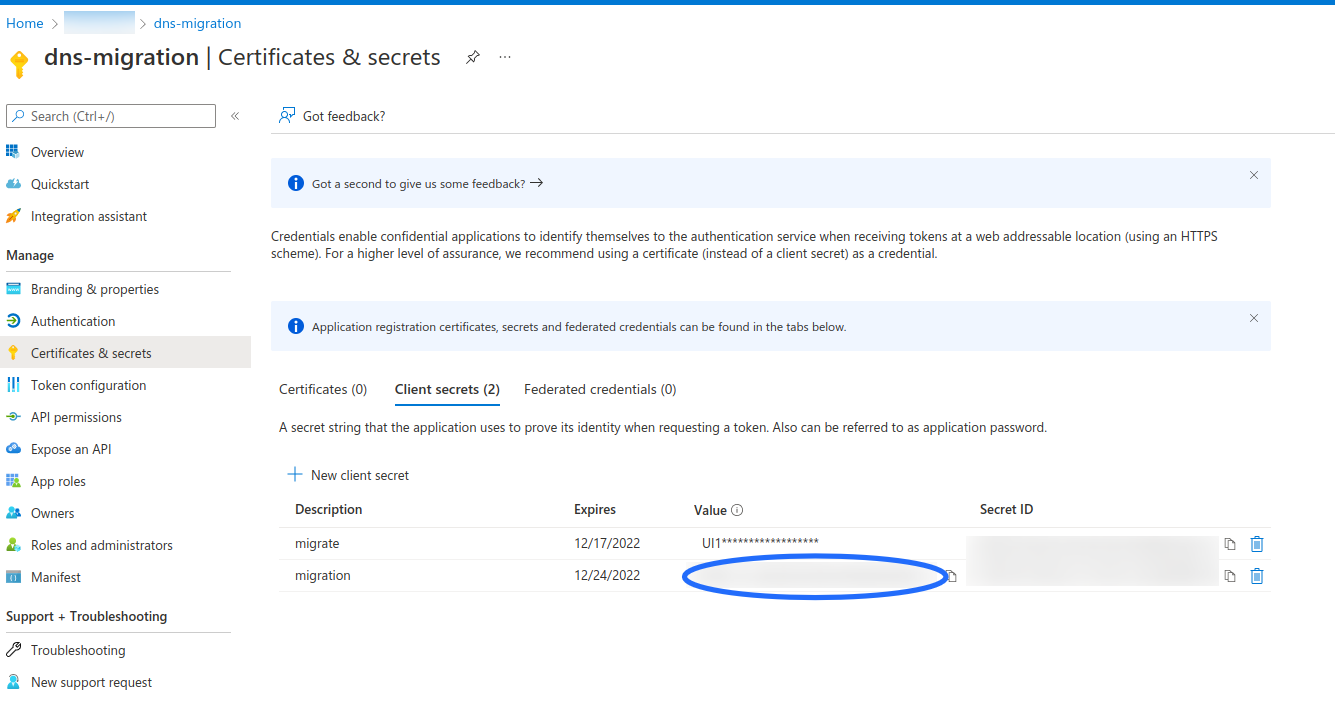This screenshot has height=721, width=1335.
Task: Copy the migration secret value
Action: click(x=952, y=576)
